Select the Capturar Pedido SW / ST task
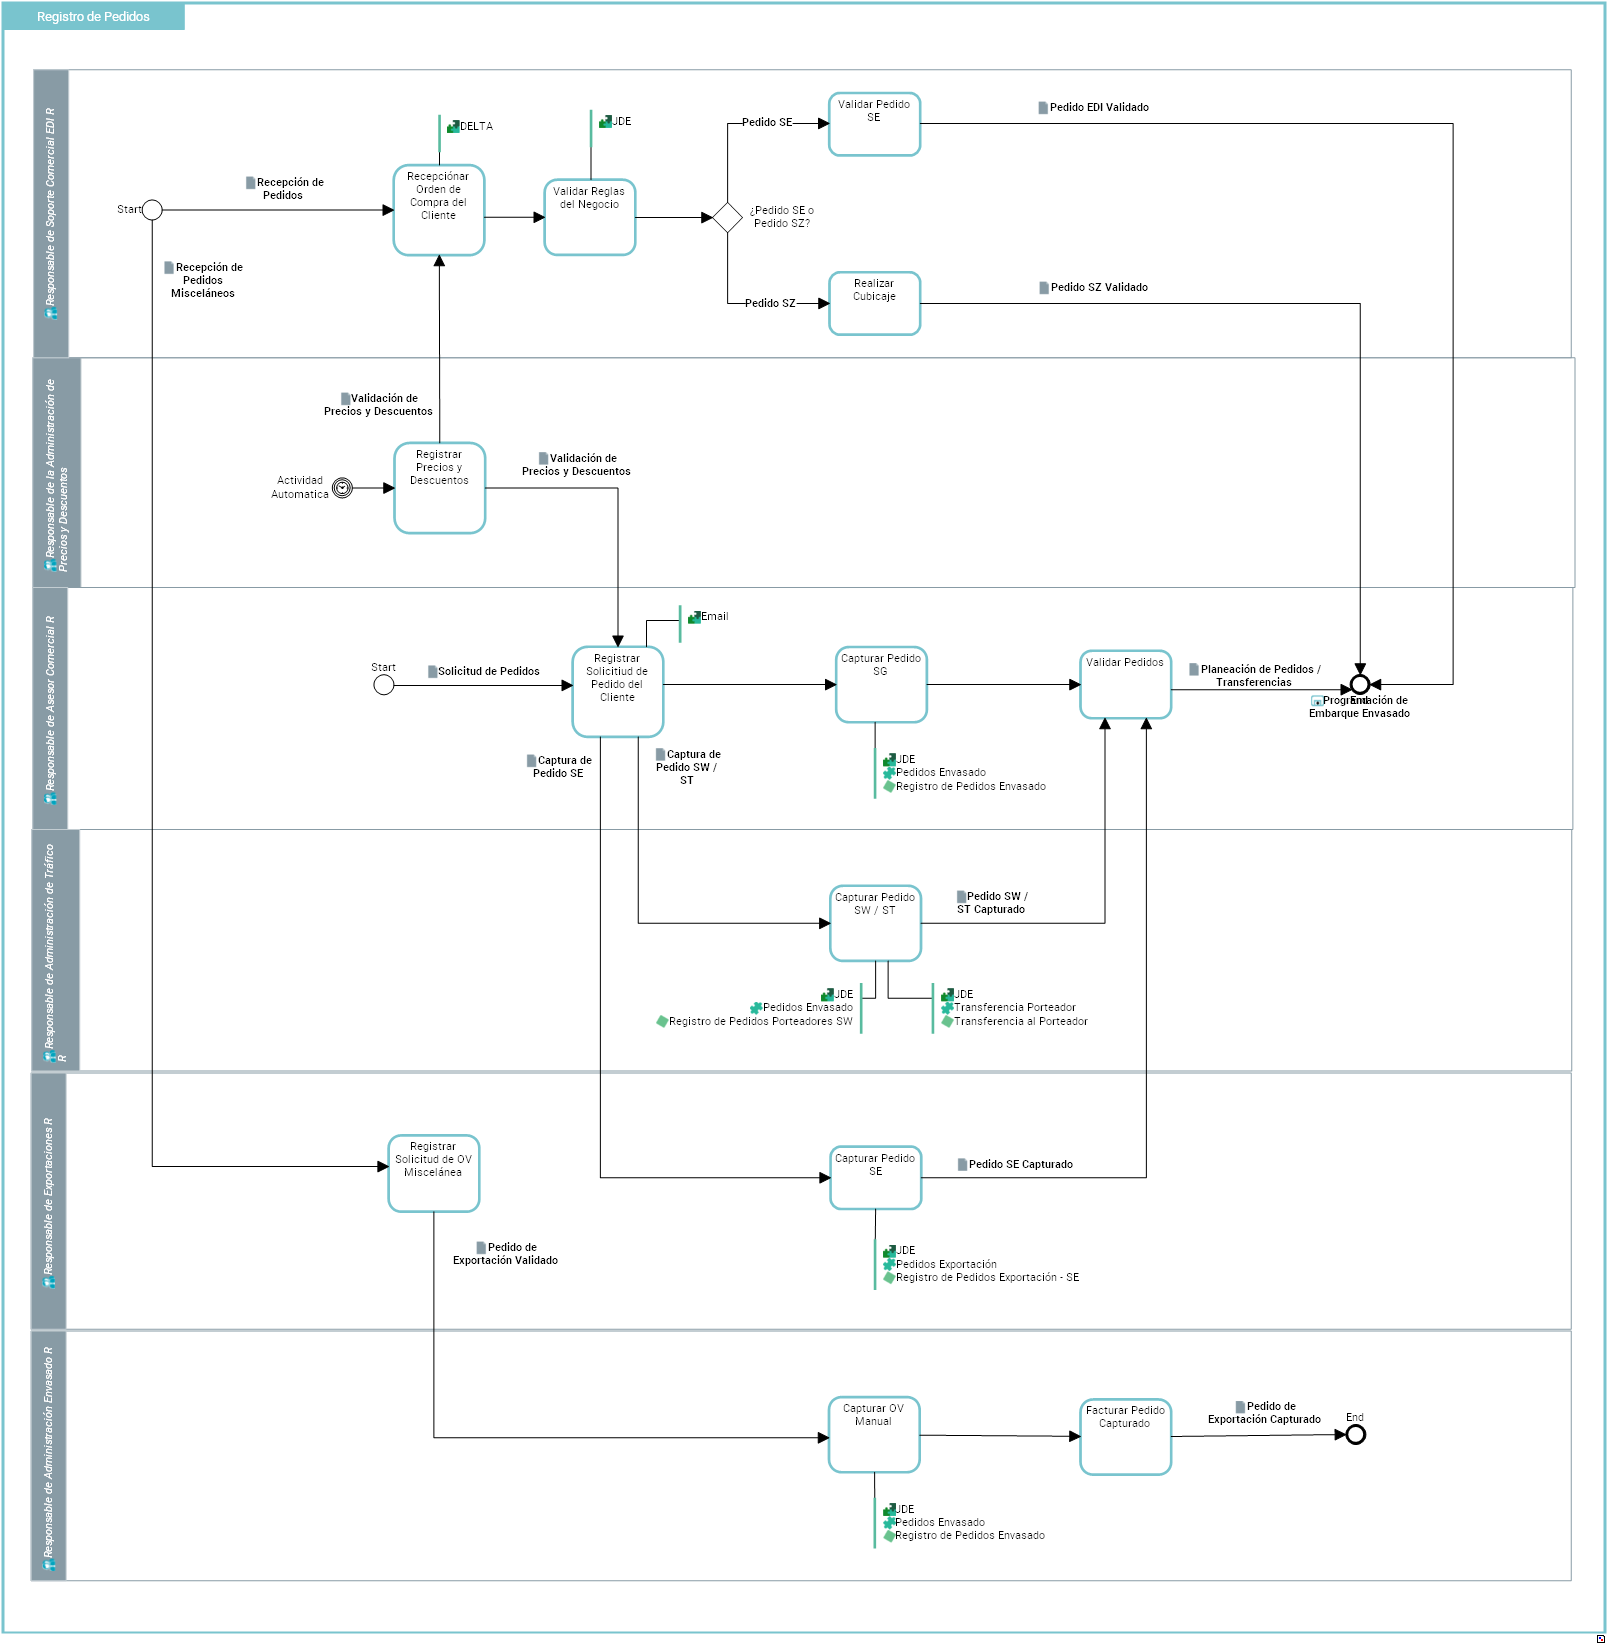The image size is (1607, 1644). 876,923
